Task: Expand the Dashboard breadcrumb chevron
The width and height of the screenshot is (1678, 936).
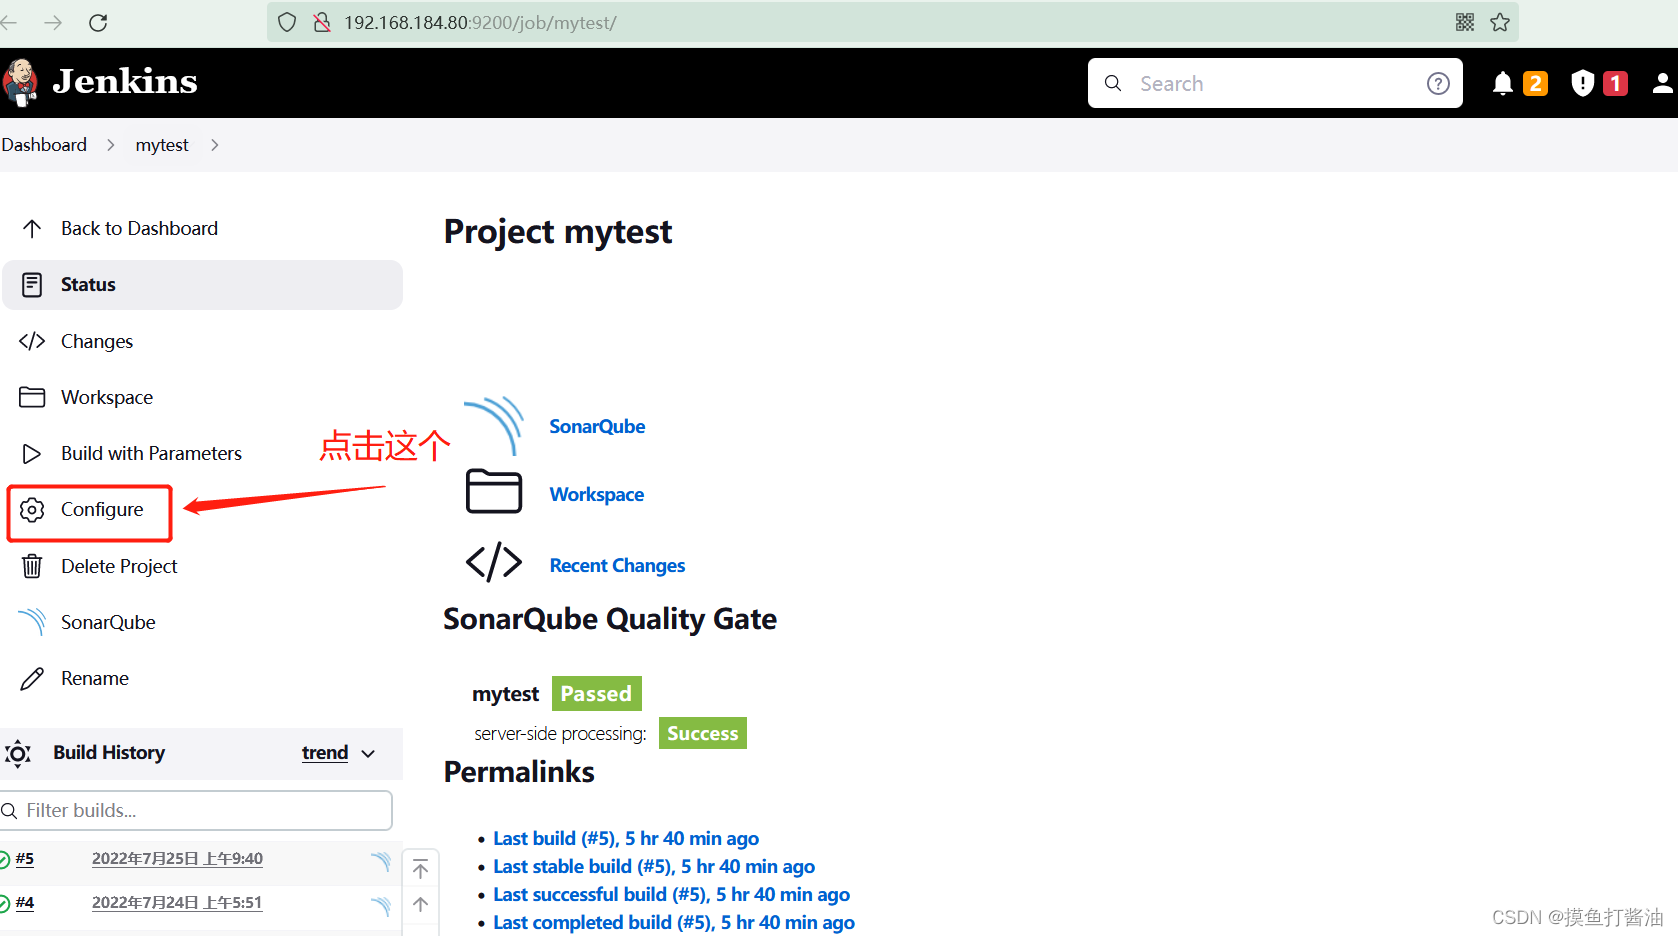Action: 111,145
